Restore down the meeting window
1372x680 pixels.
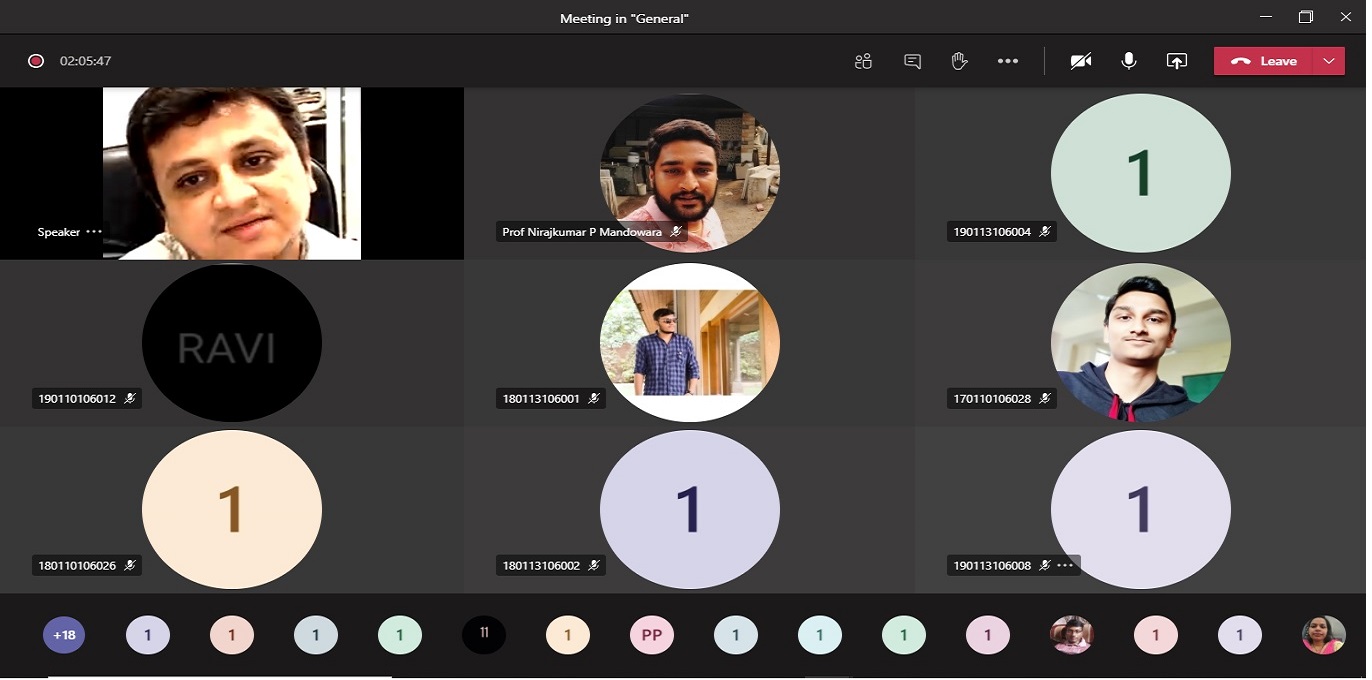(1305, 17)
